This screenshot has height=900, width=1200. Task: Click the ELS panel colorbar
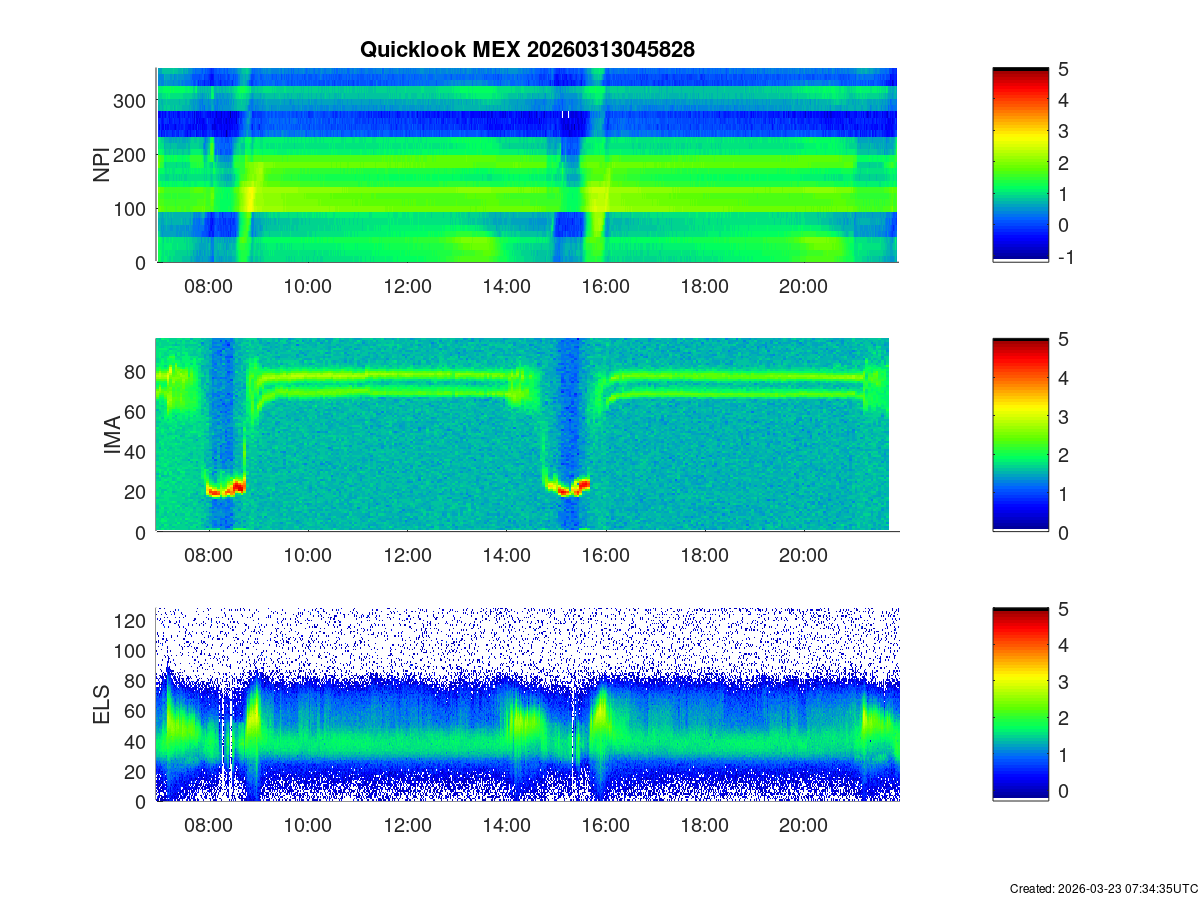1020,705
